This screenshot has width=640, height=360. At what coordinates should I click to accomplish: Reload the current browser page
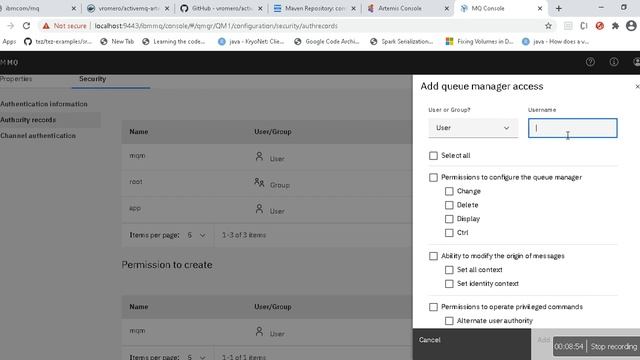pos(27,26)
